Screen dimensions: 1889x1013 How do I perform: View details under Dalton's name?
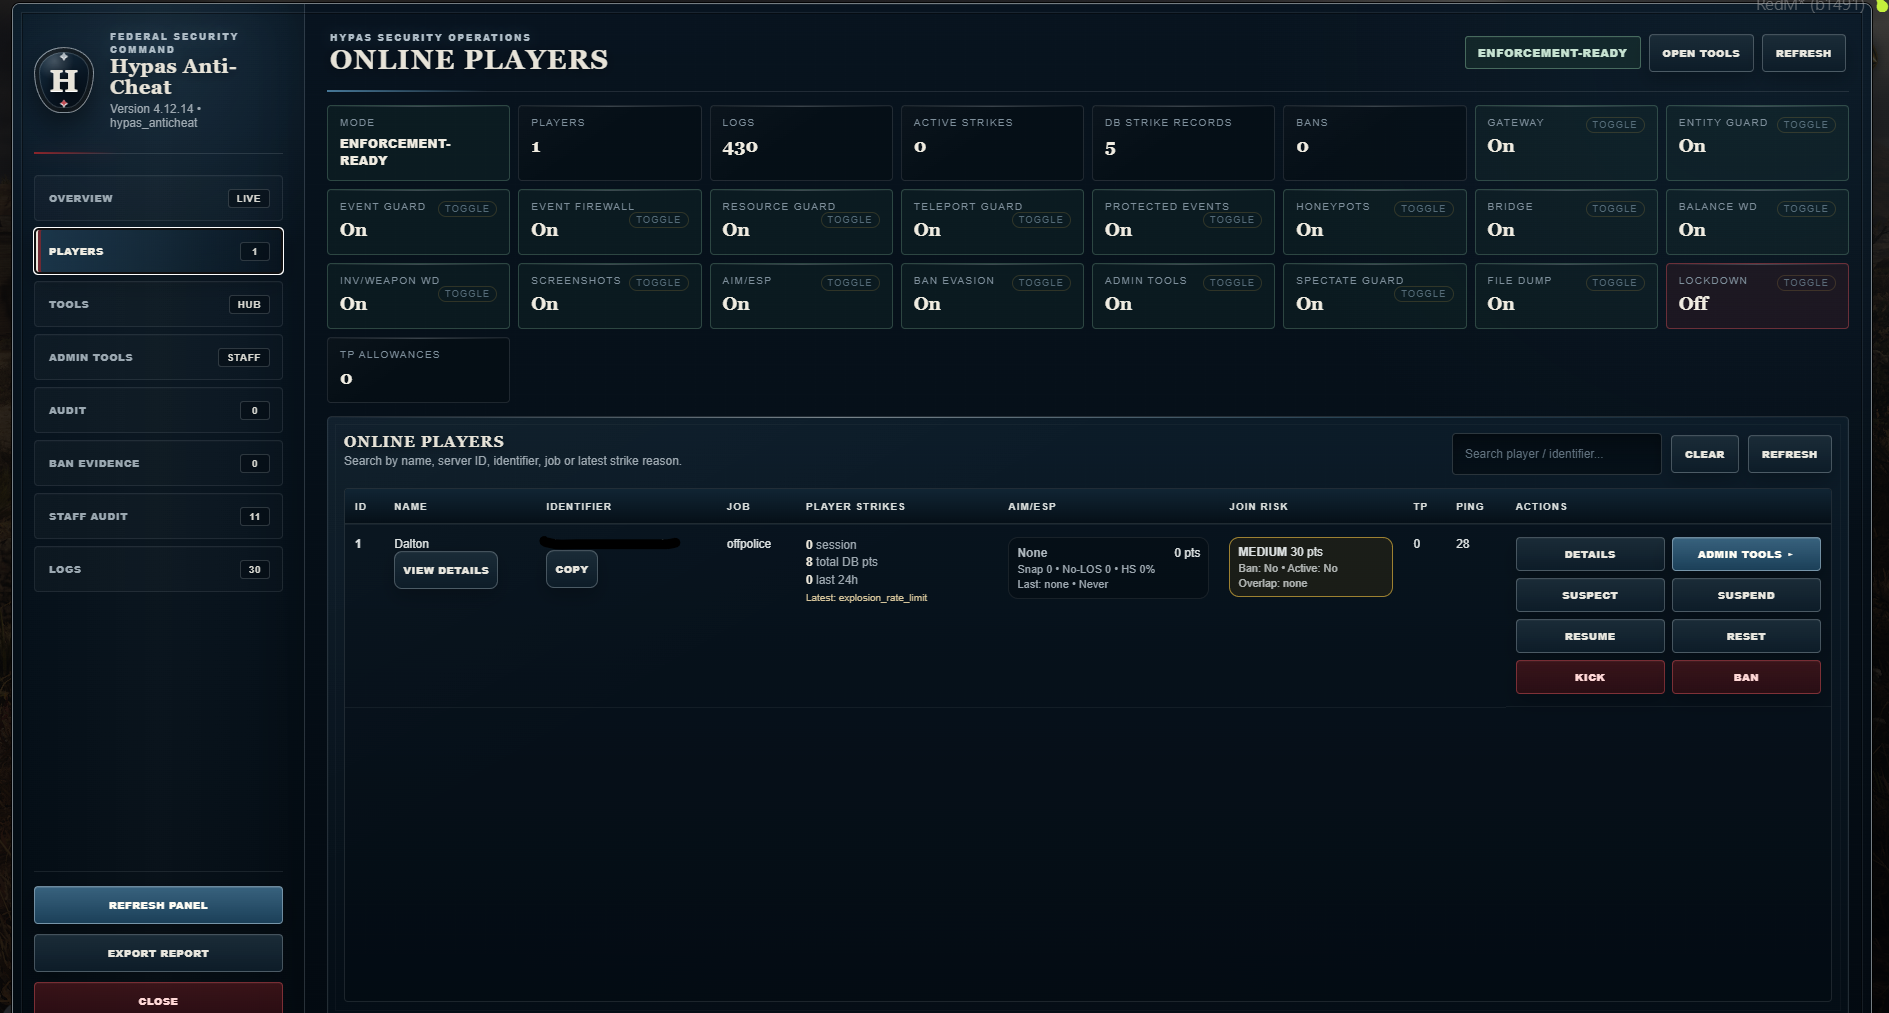445,570
